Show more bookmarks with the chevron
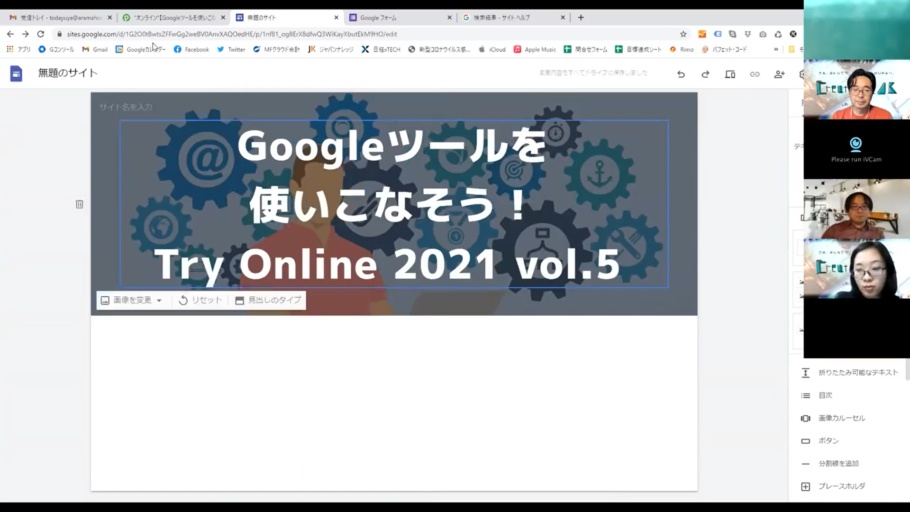This screenshot has height=512, width=910. click(776, 49)
